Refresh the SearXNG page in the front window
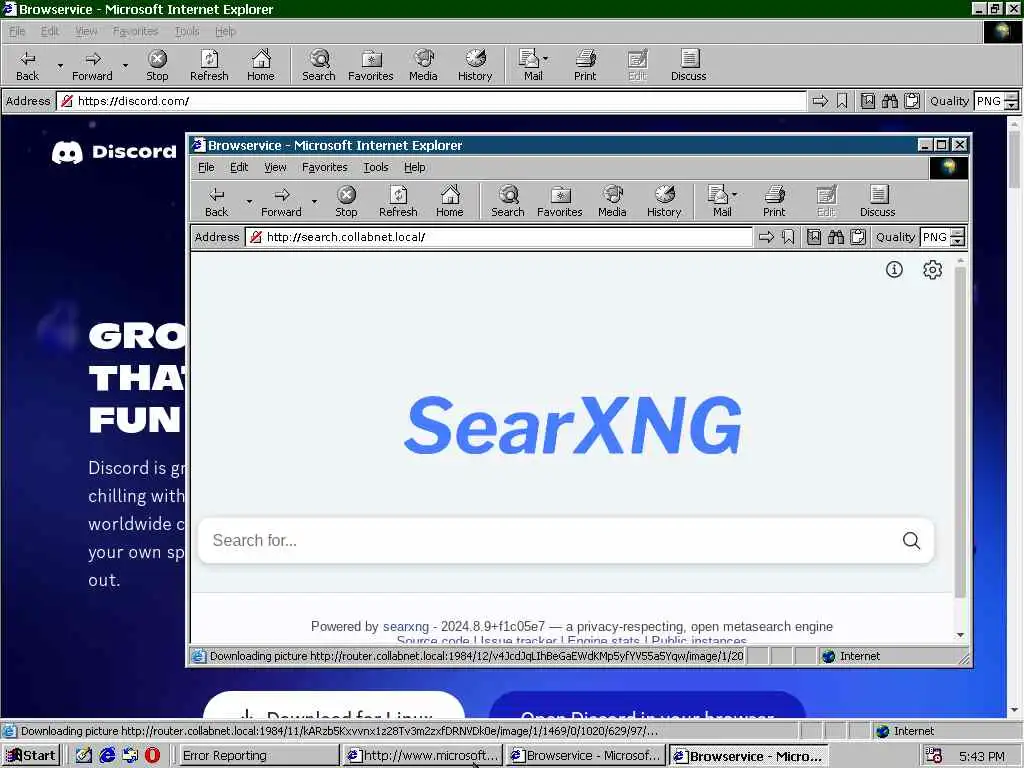Image resolution: width=1024 pixels, height=768 pixels. coord(398,202)
